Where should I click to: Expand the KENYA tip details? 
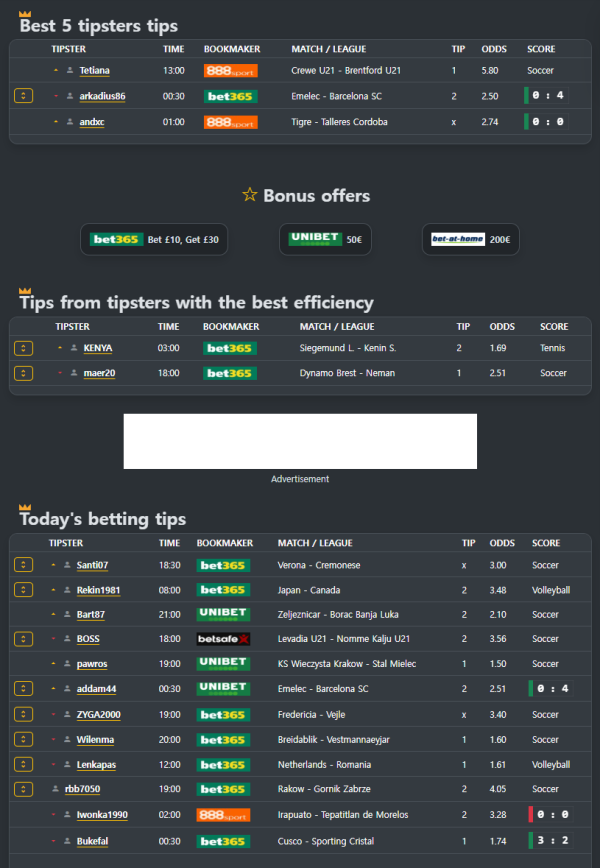(x=24, y=348)
